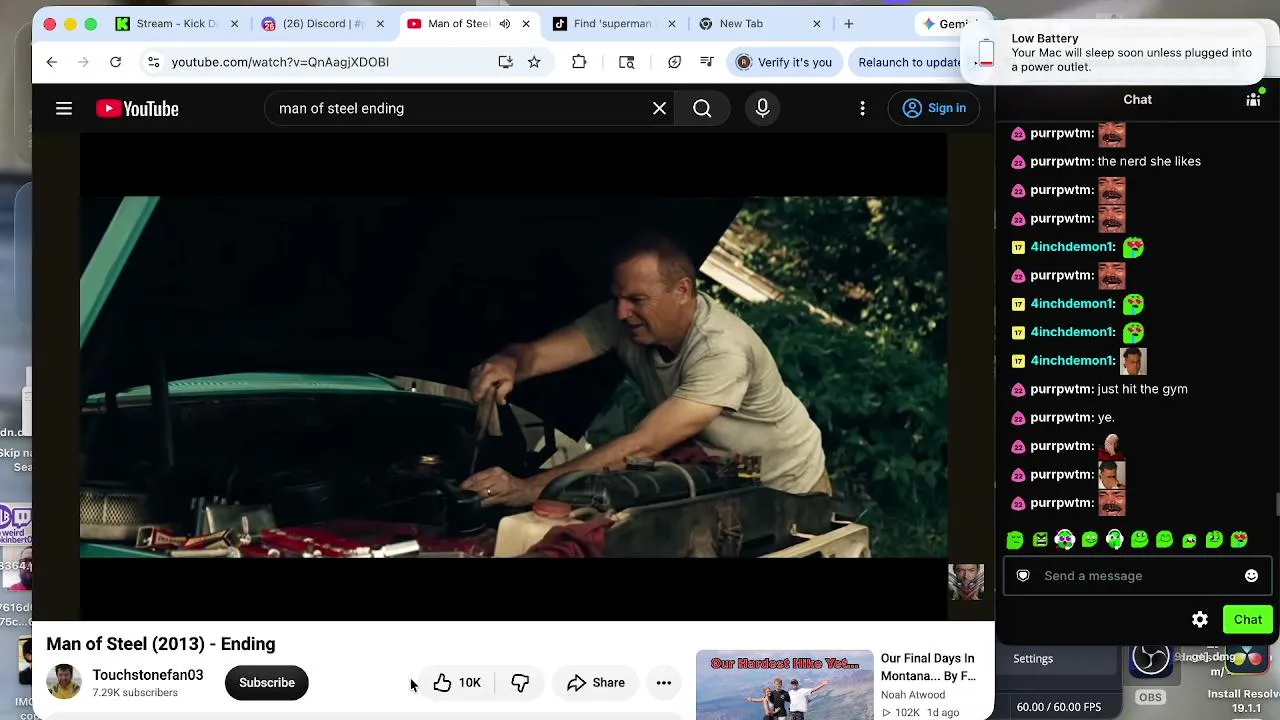Open the 'Our Final Days In Montana' thumbnail
The width and height of the screenshot is (1280, 720).
[x=785, y=685]
